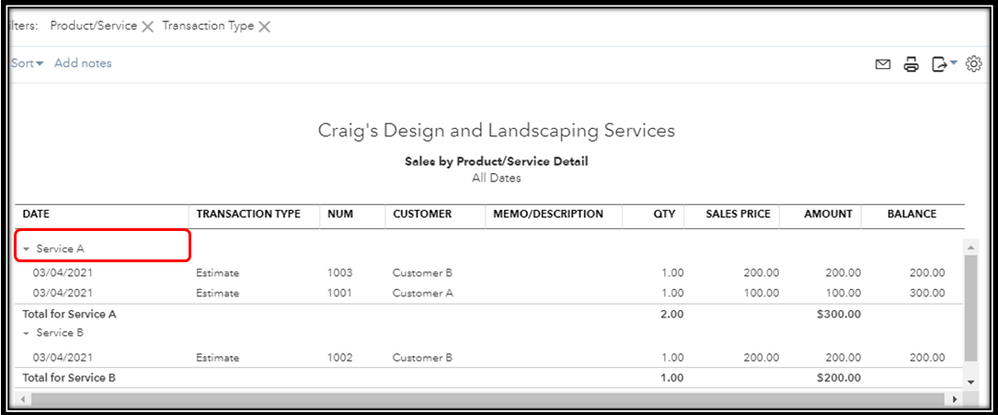Click the Sales by Product/Service Detail title

(496, 162)
